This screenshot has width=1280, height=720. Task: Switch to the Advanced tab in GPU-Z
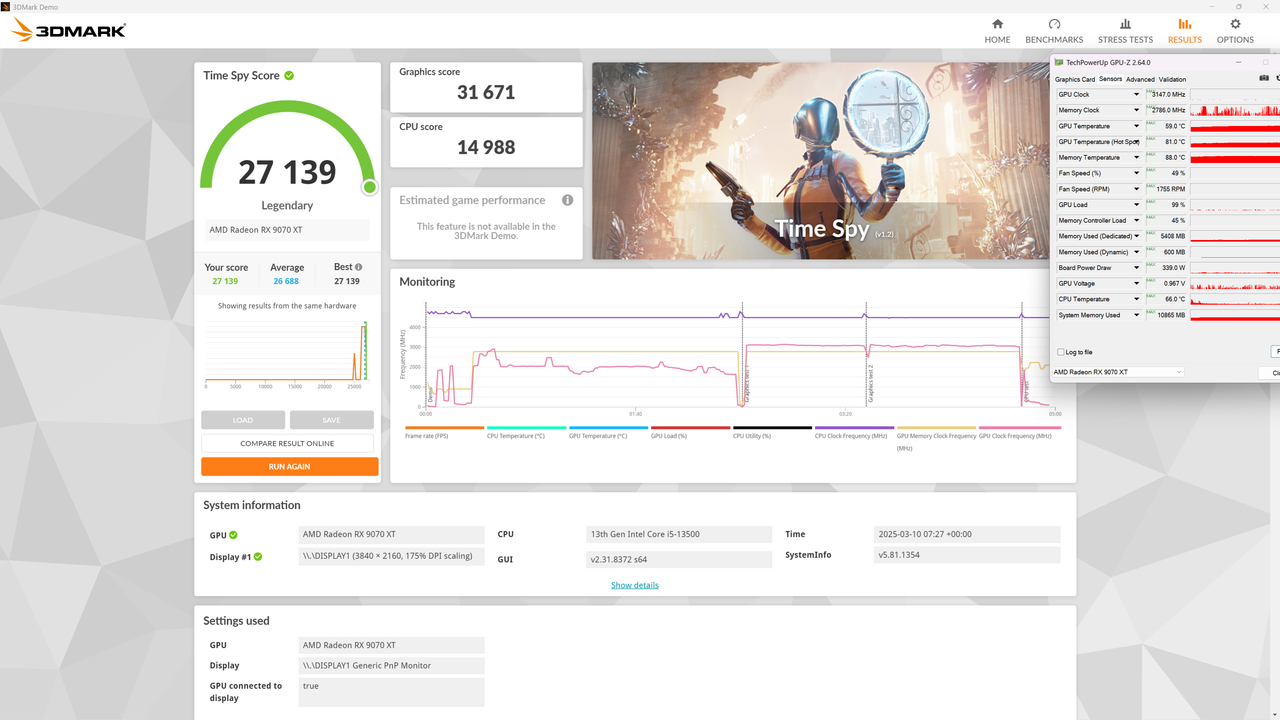[1140, 79]
